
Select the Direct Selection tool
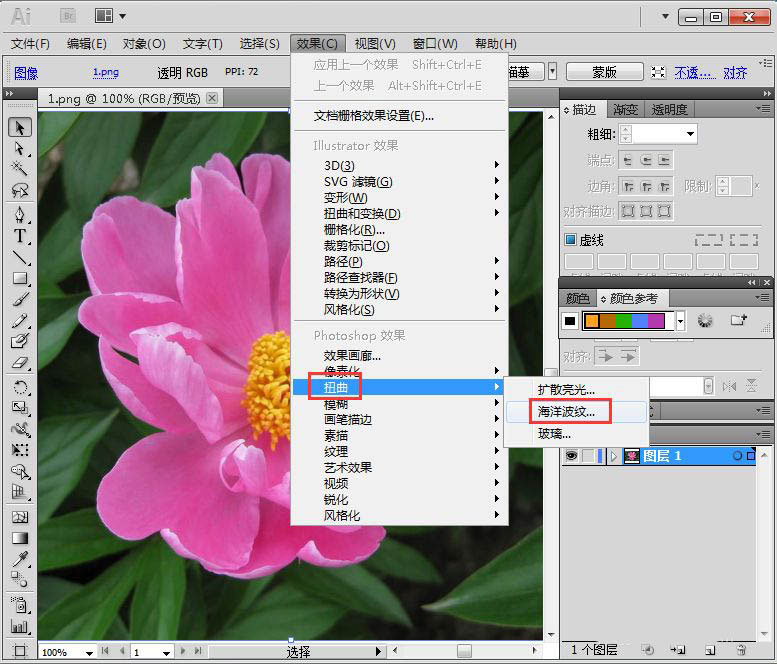point(20,149)
